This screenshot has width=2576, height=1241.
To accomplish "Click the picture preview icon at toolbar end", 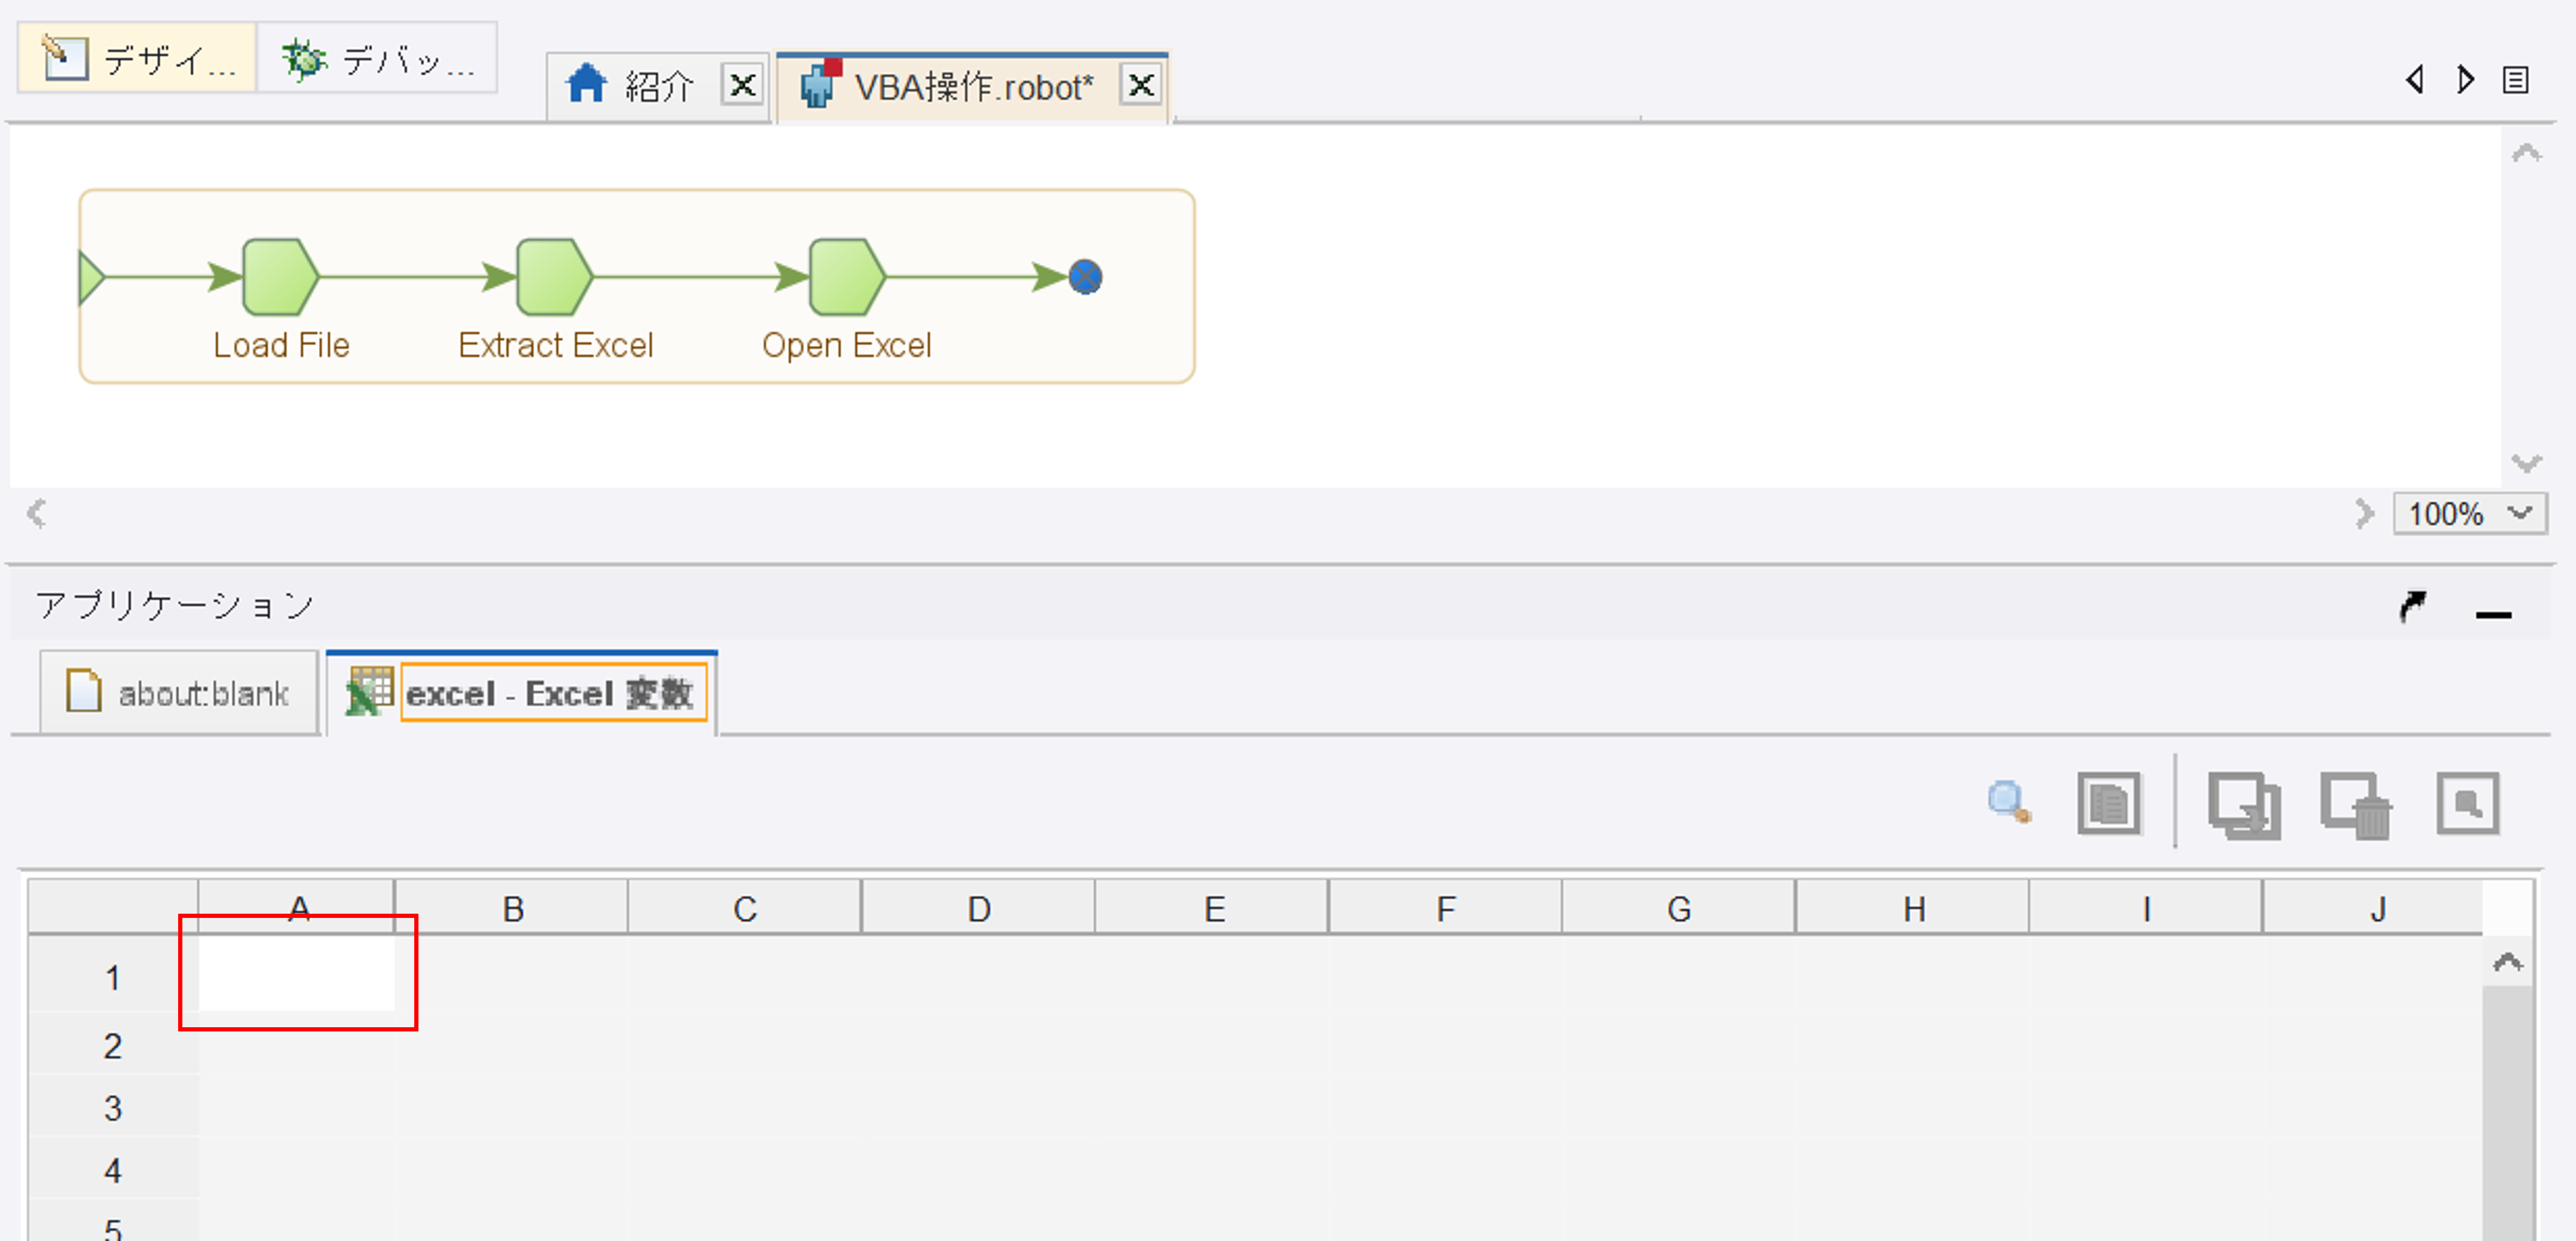I will point(2467,802).
